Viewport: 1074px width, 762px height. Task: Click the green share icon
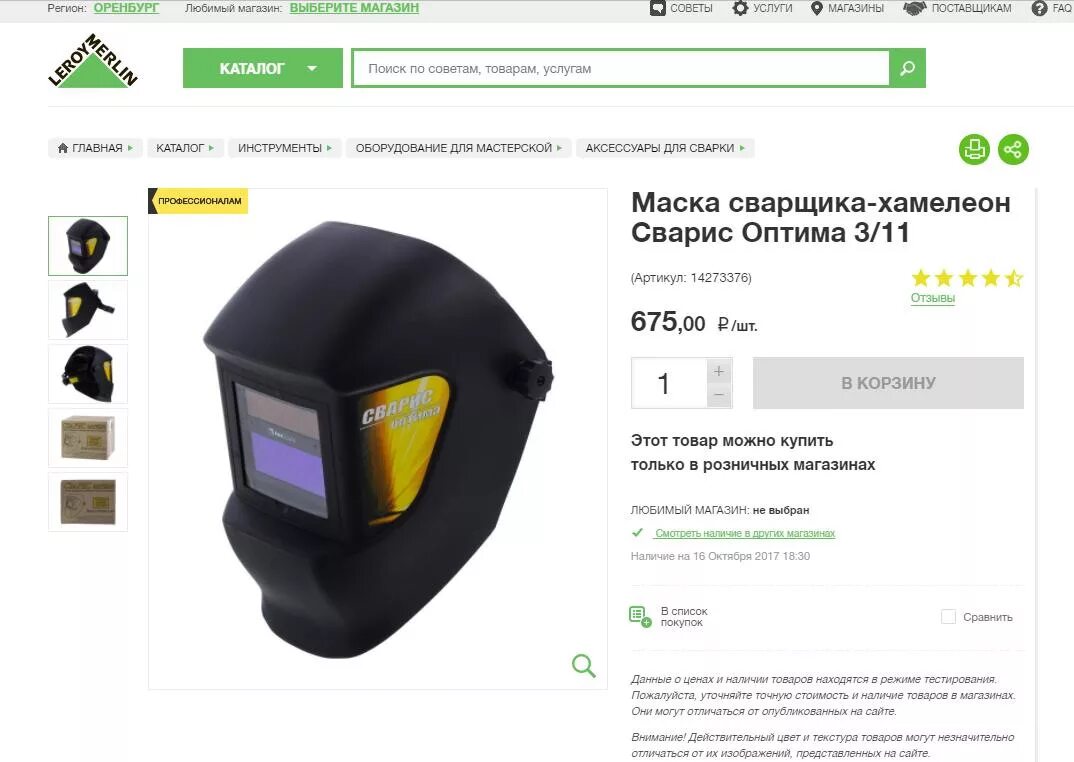tap(1013, 149)
